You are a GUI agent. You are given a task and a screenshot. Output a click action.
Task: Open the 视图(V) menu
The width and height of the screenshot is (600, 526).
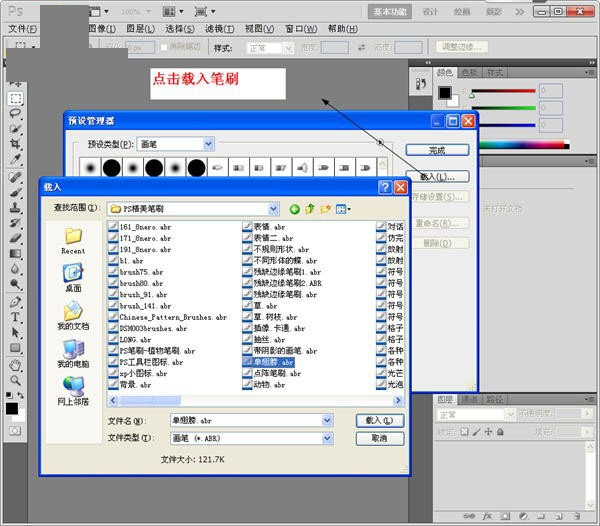click(259, 29)
